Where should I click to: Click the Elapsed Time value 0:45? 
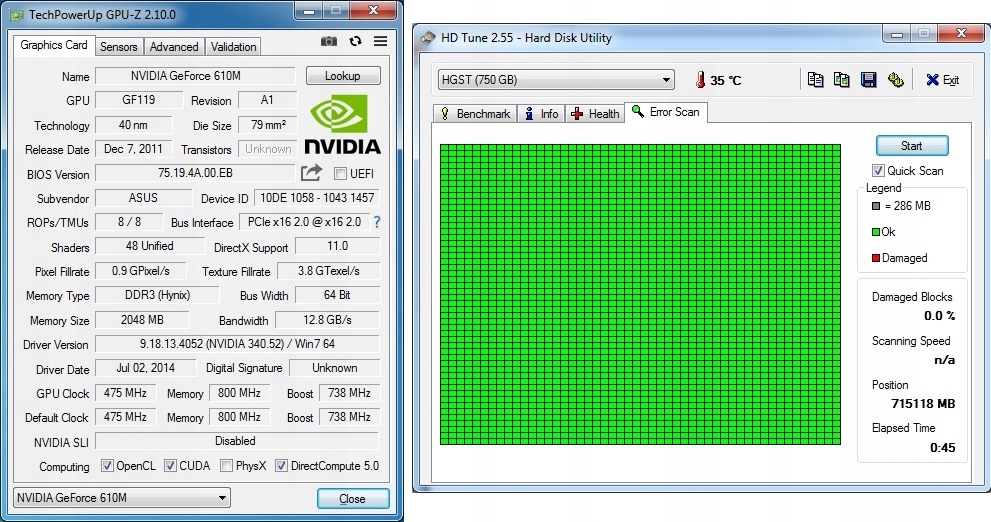(942, 447)
